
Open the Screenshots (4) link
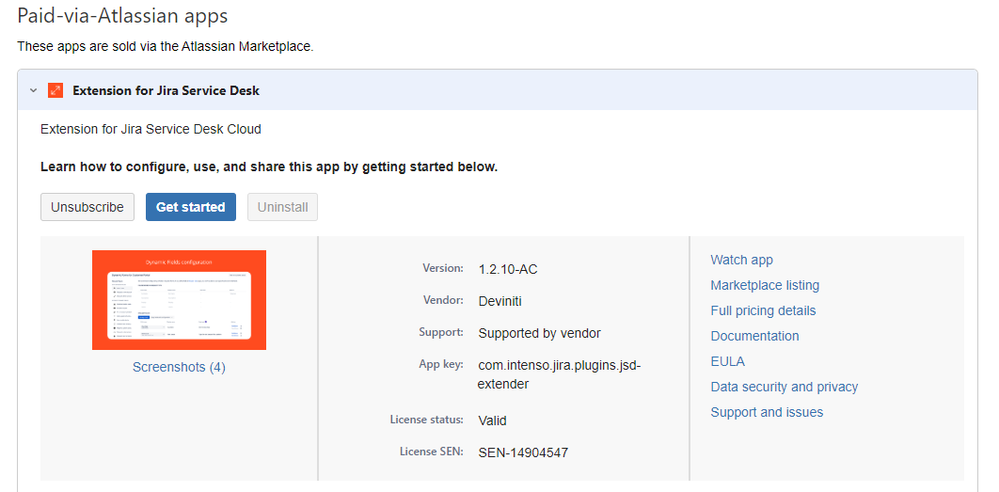coord(179,368)
